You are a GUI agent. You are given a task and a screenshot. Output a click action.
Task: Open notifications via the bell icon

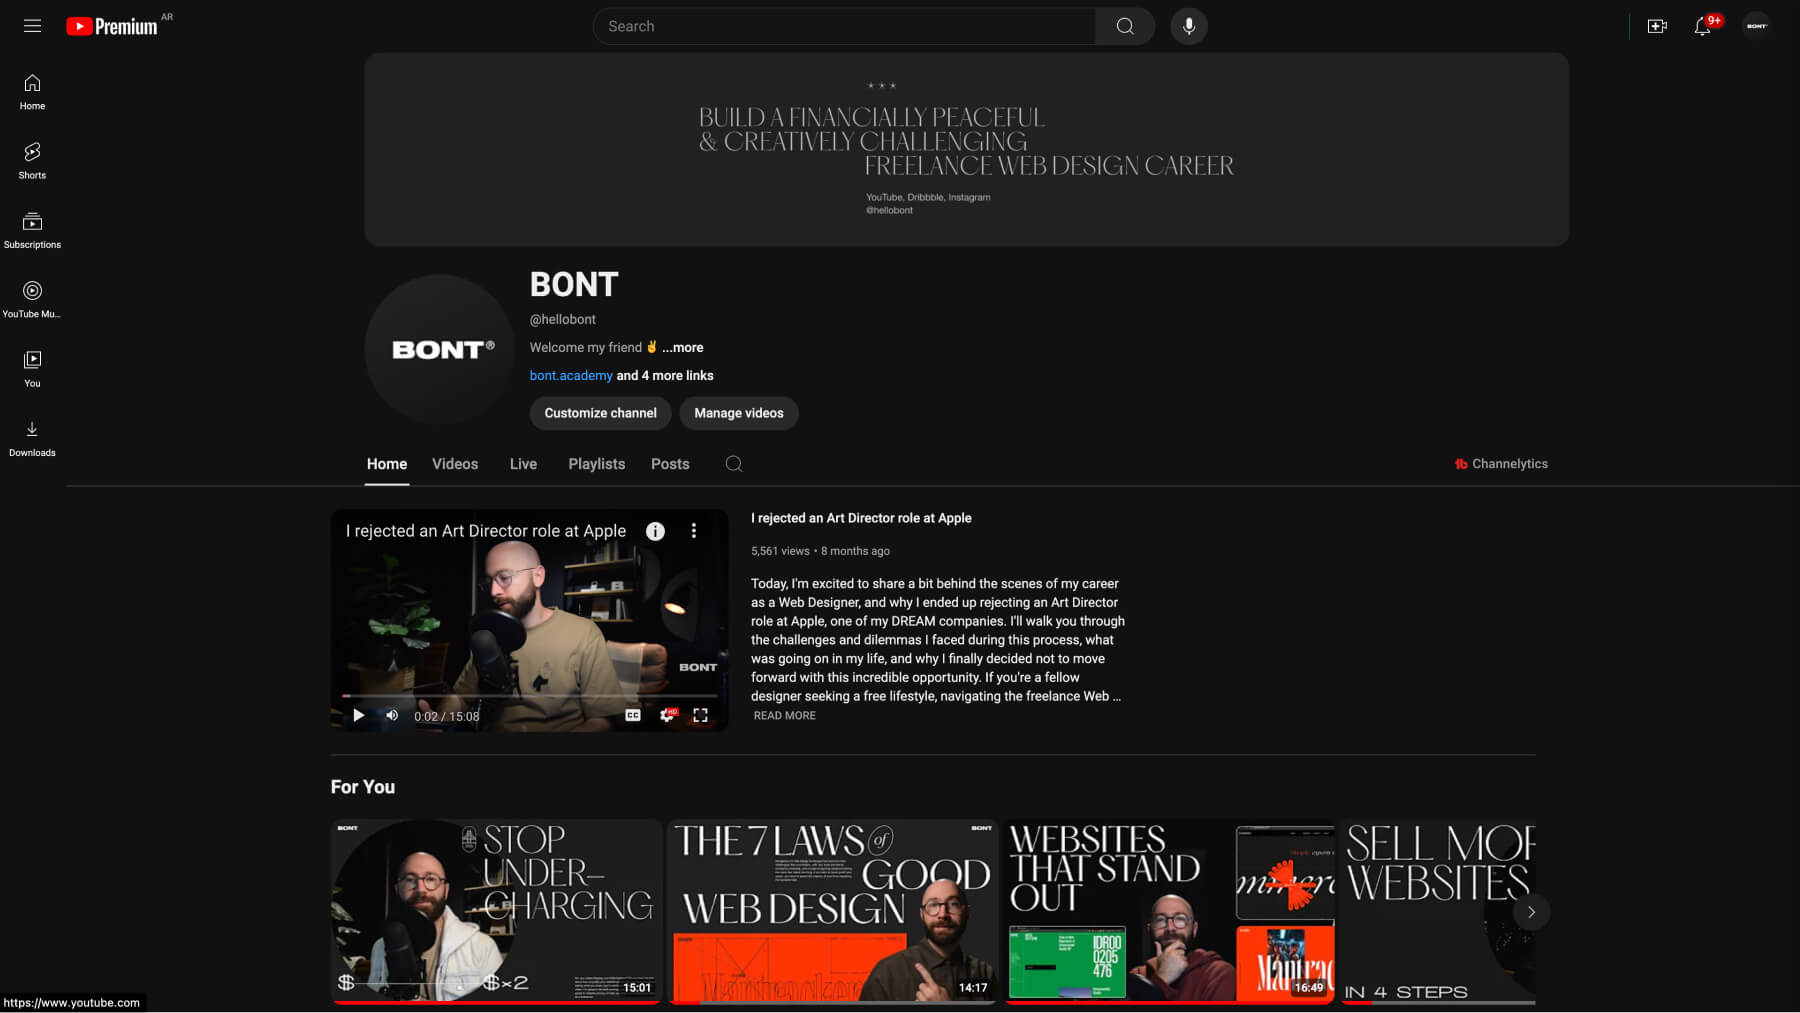click(1701, 28)
